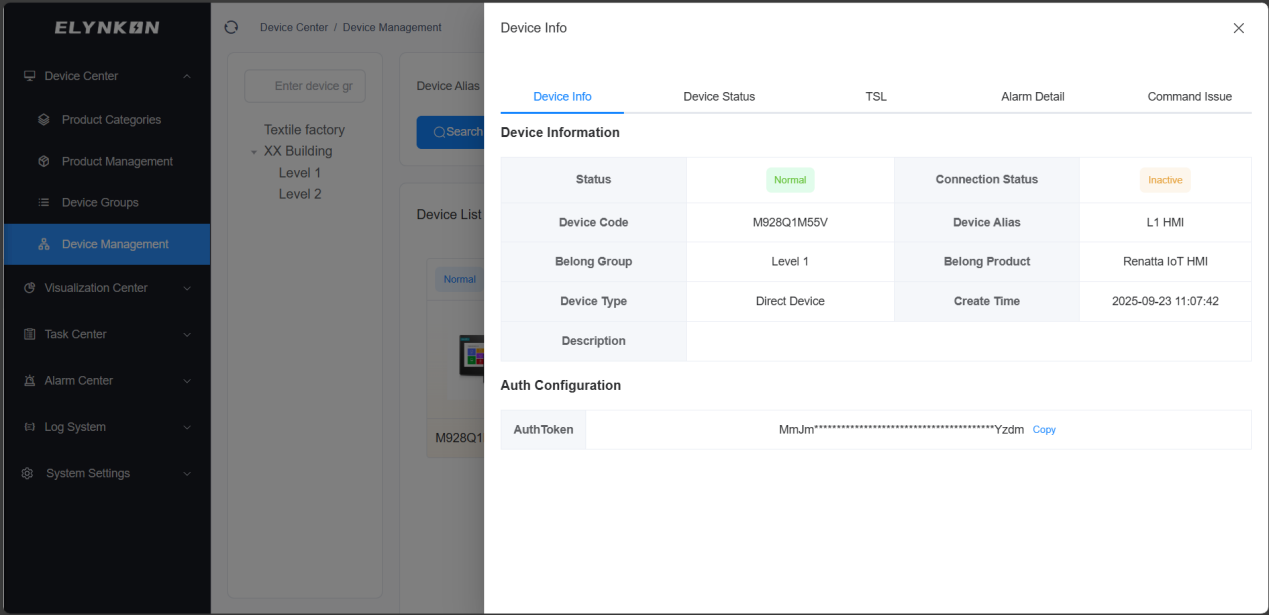
Task: Open Product Management menu item
Action: [x=107, y=161]
